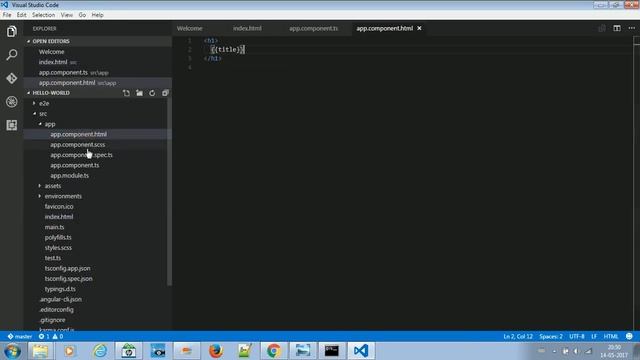Viewport: 640px width, 360px height.
Task: Select Welcome under OPEN EDITORS
Action: click(x=51, y=52)
